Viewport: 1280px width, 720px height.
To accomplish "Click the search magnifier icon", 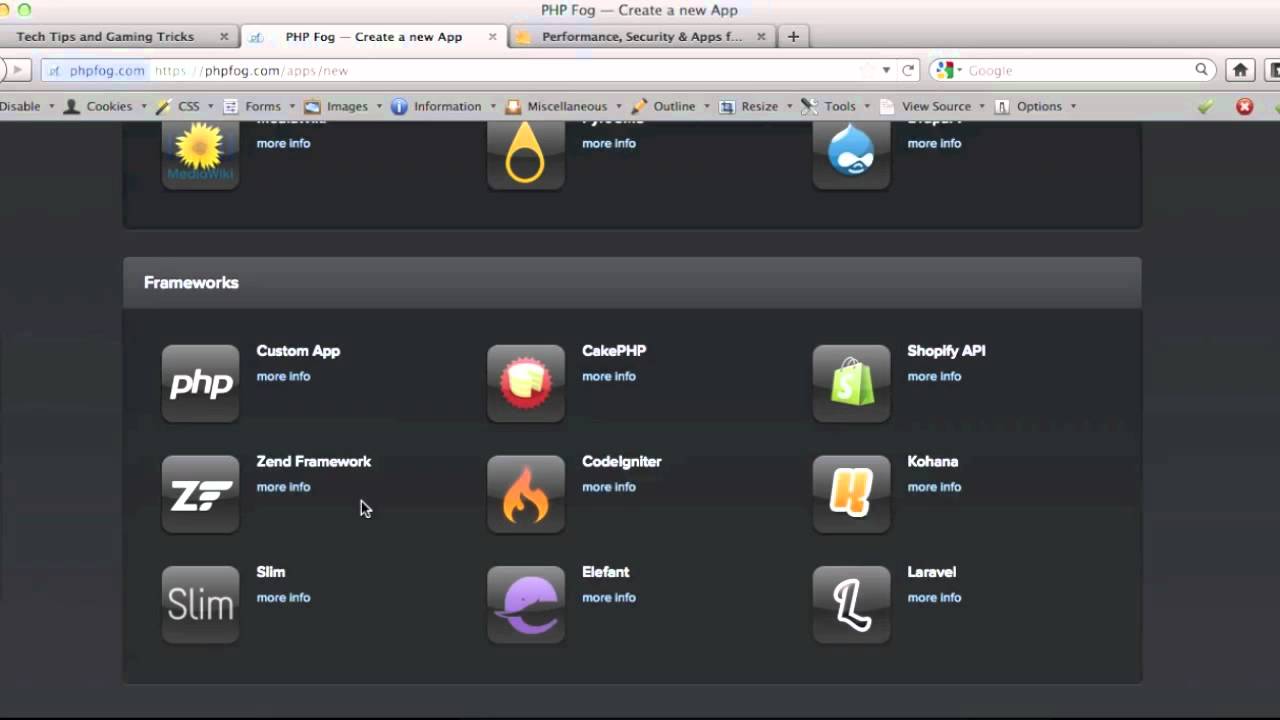I will 1202,70.
